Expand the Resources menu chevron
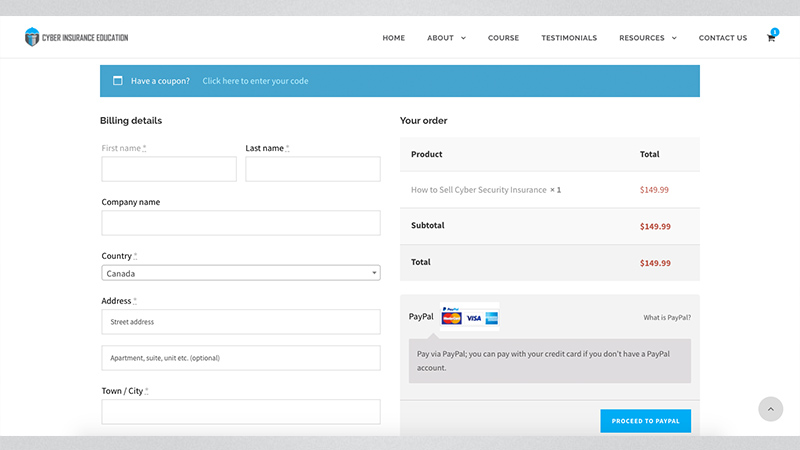The image size is (800, 450). click(674, 38)
